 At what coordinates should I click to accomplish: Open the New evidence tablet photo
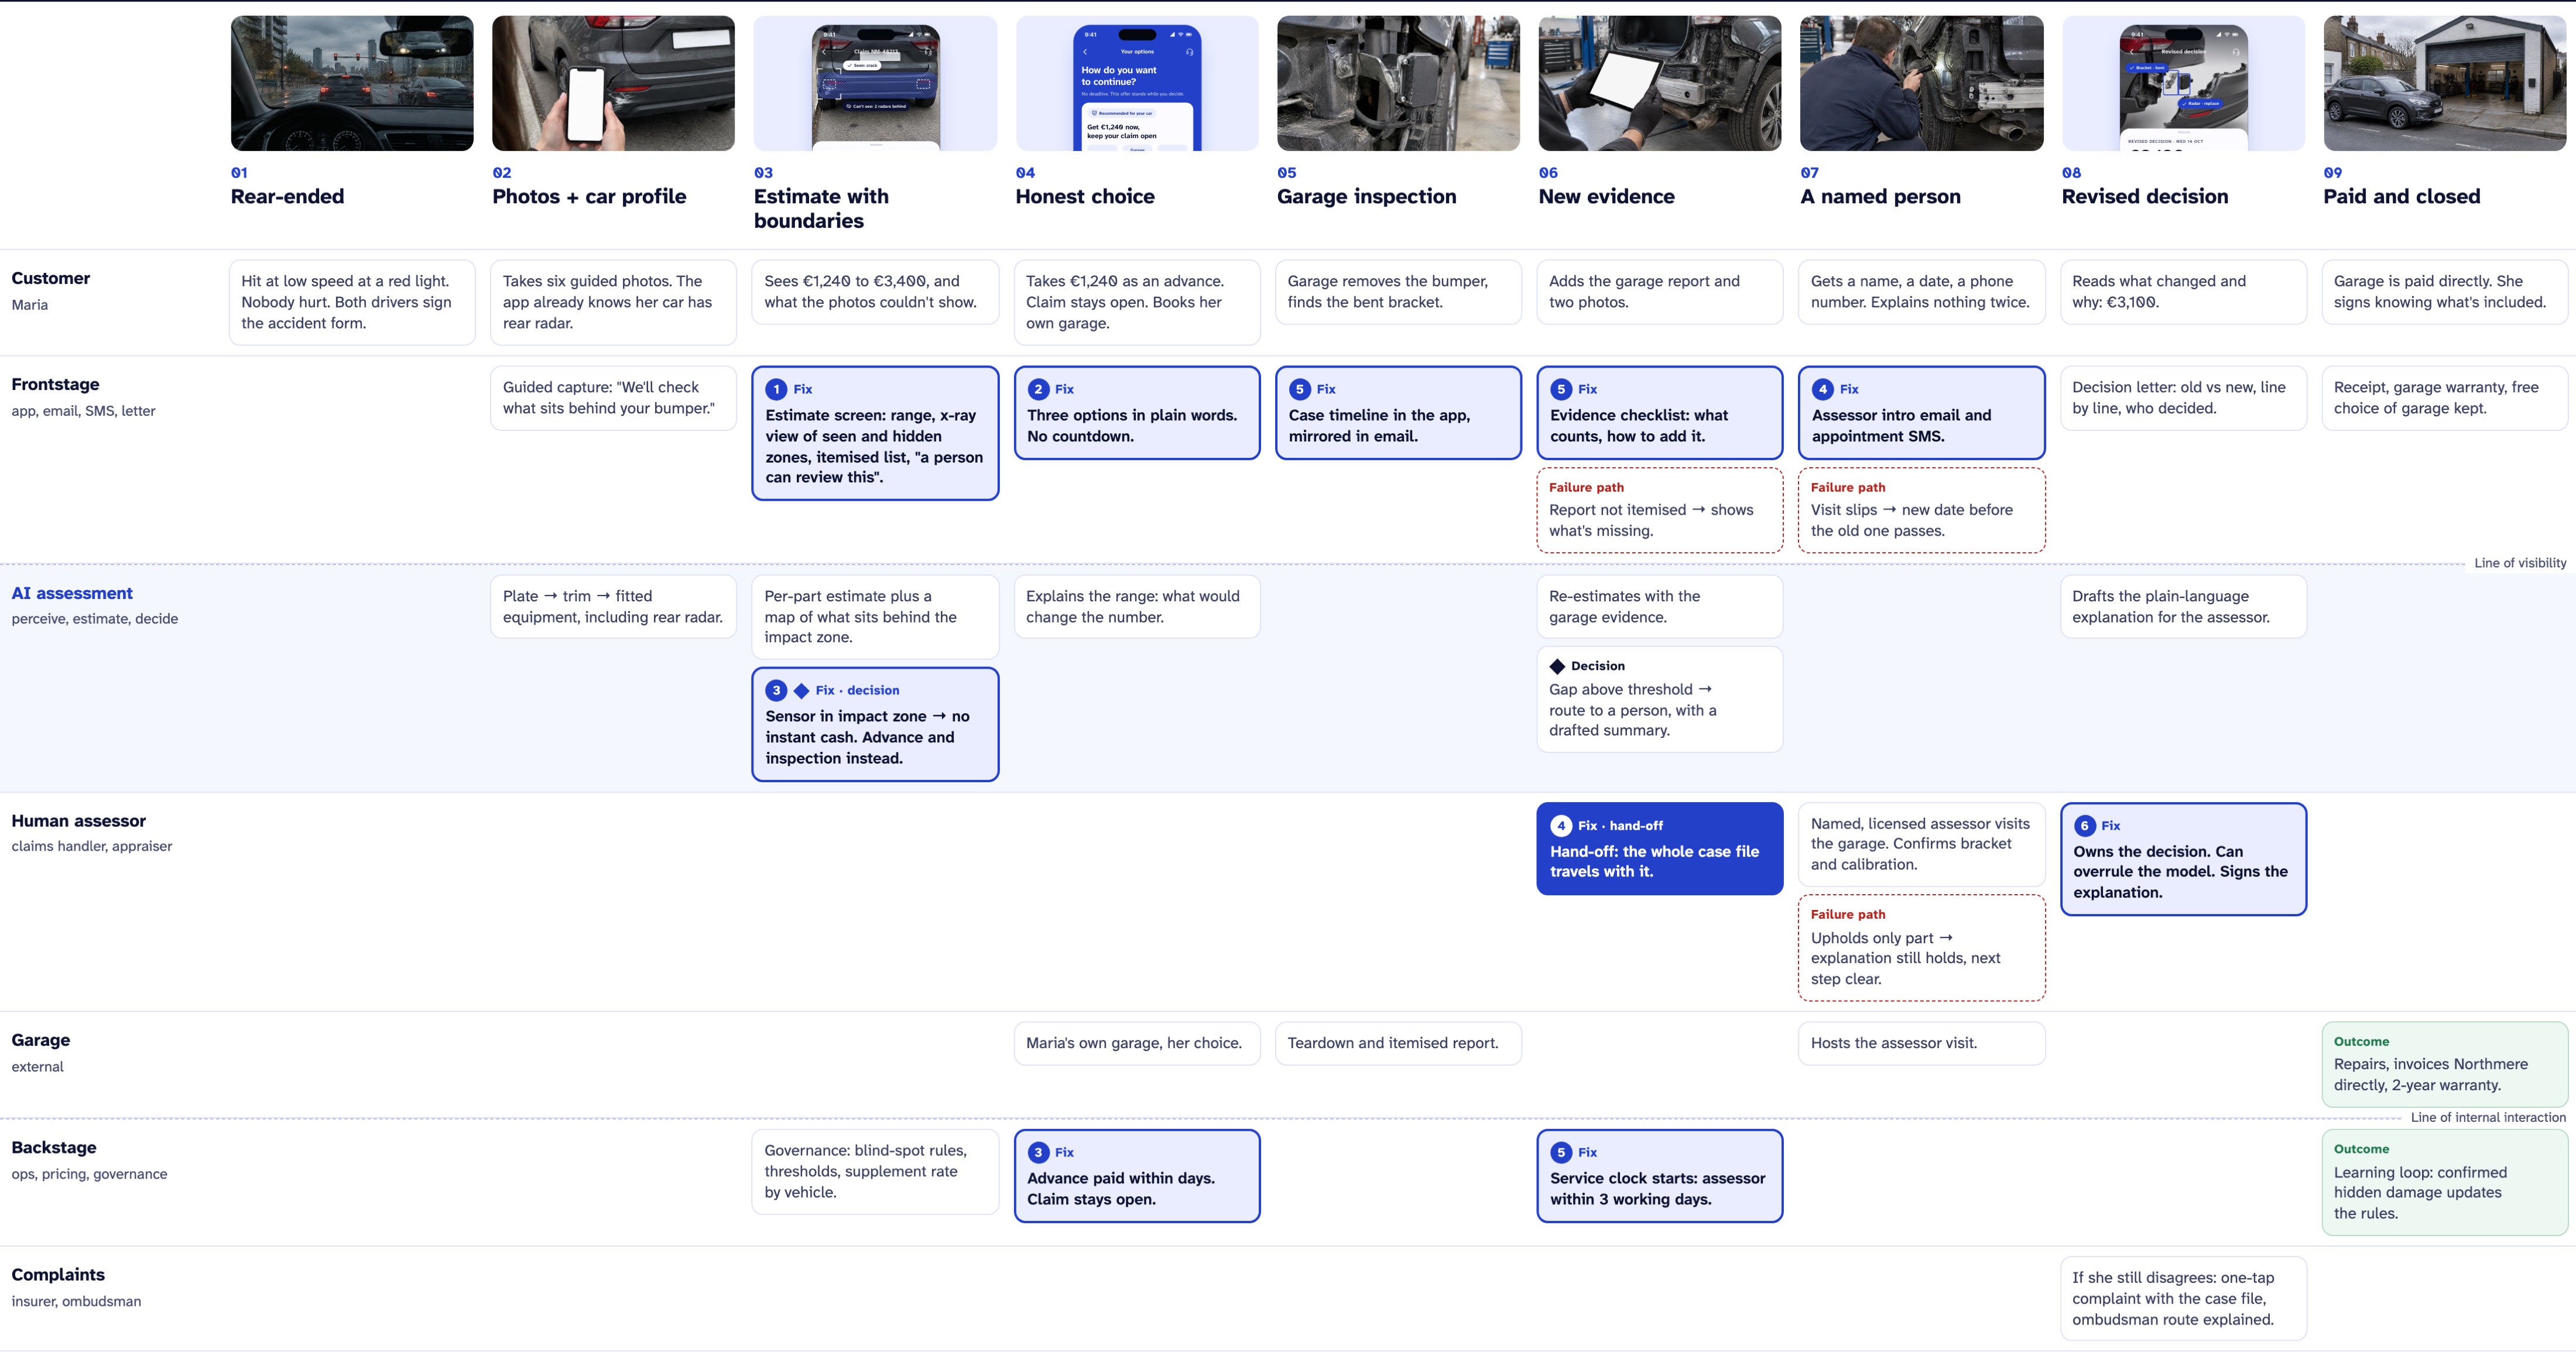point(1660,83)
